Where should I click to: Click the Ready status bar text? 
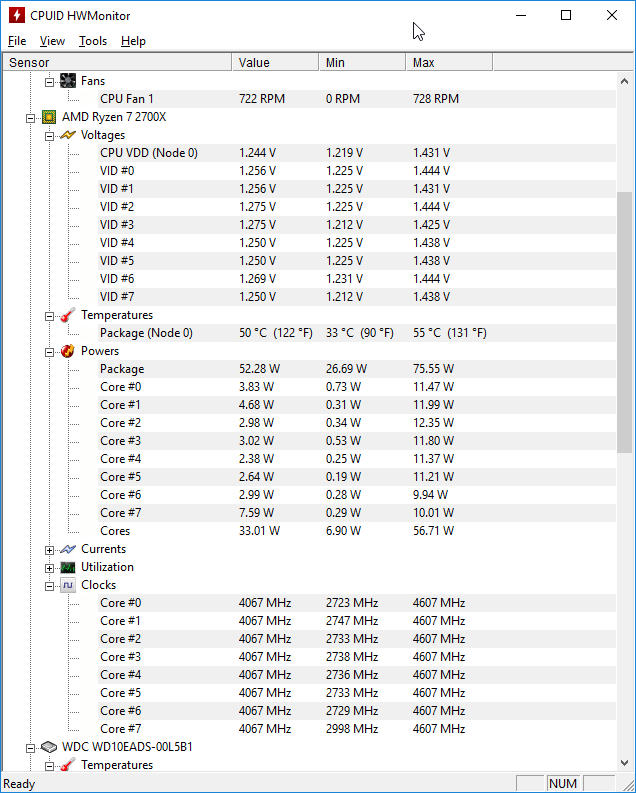pyautogui.click(x=19, y=784)
